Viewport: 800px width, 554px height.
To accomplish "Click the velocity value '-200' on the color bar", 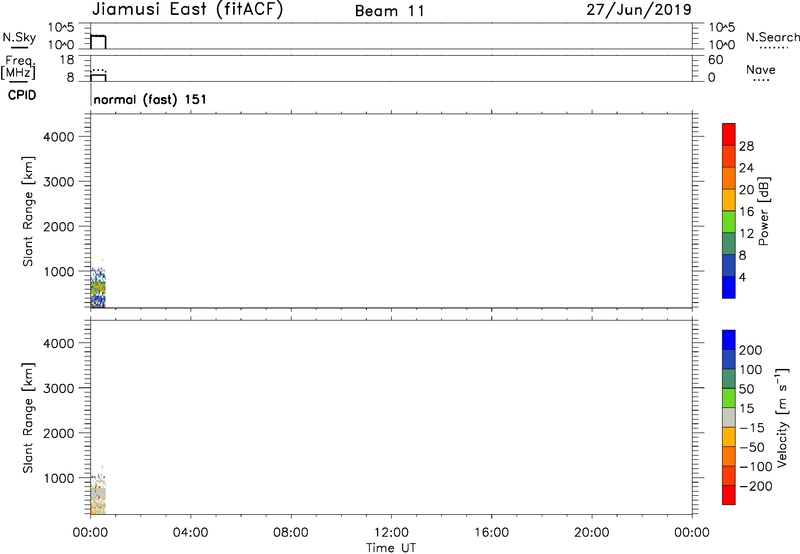I will tap(756, 486).
